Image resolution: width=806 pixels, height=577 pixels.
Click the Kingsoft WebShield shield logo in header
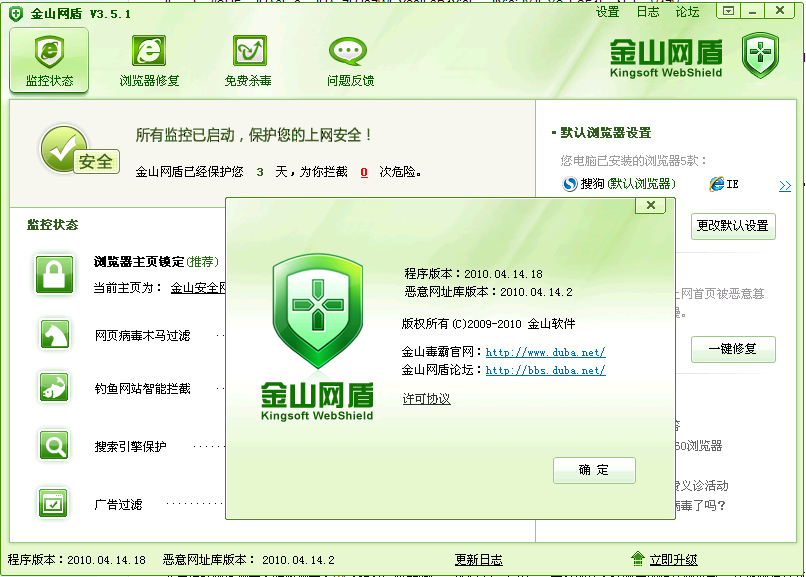tap(761, 55)
